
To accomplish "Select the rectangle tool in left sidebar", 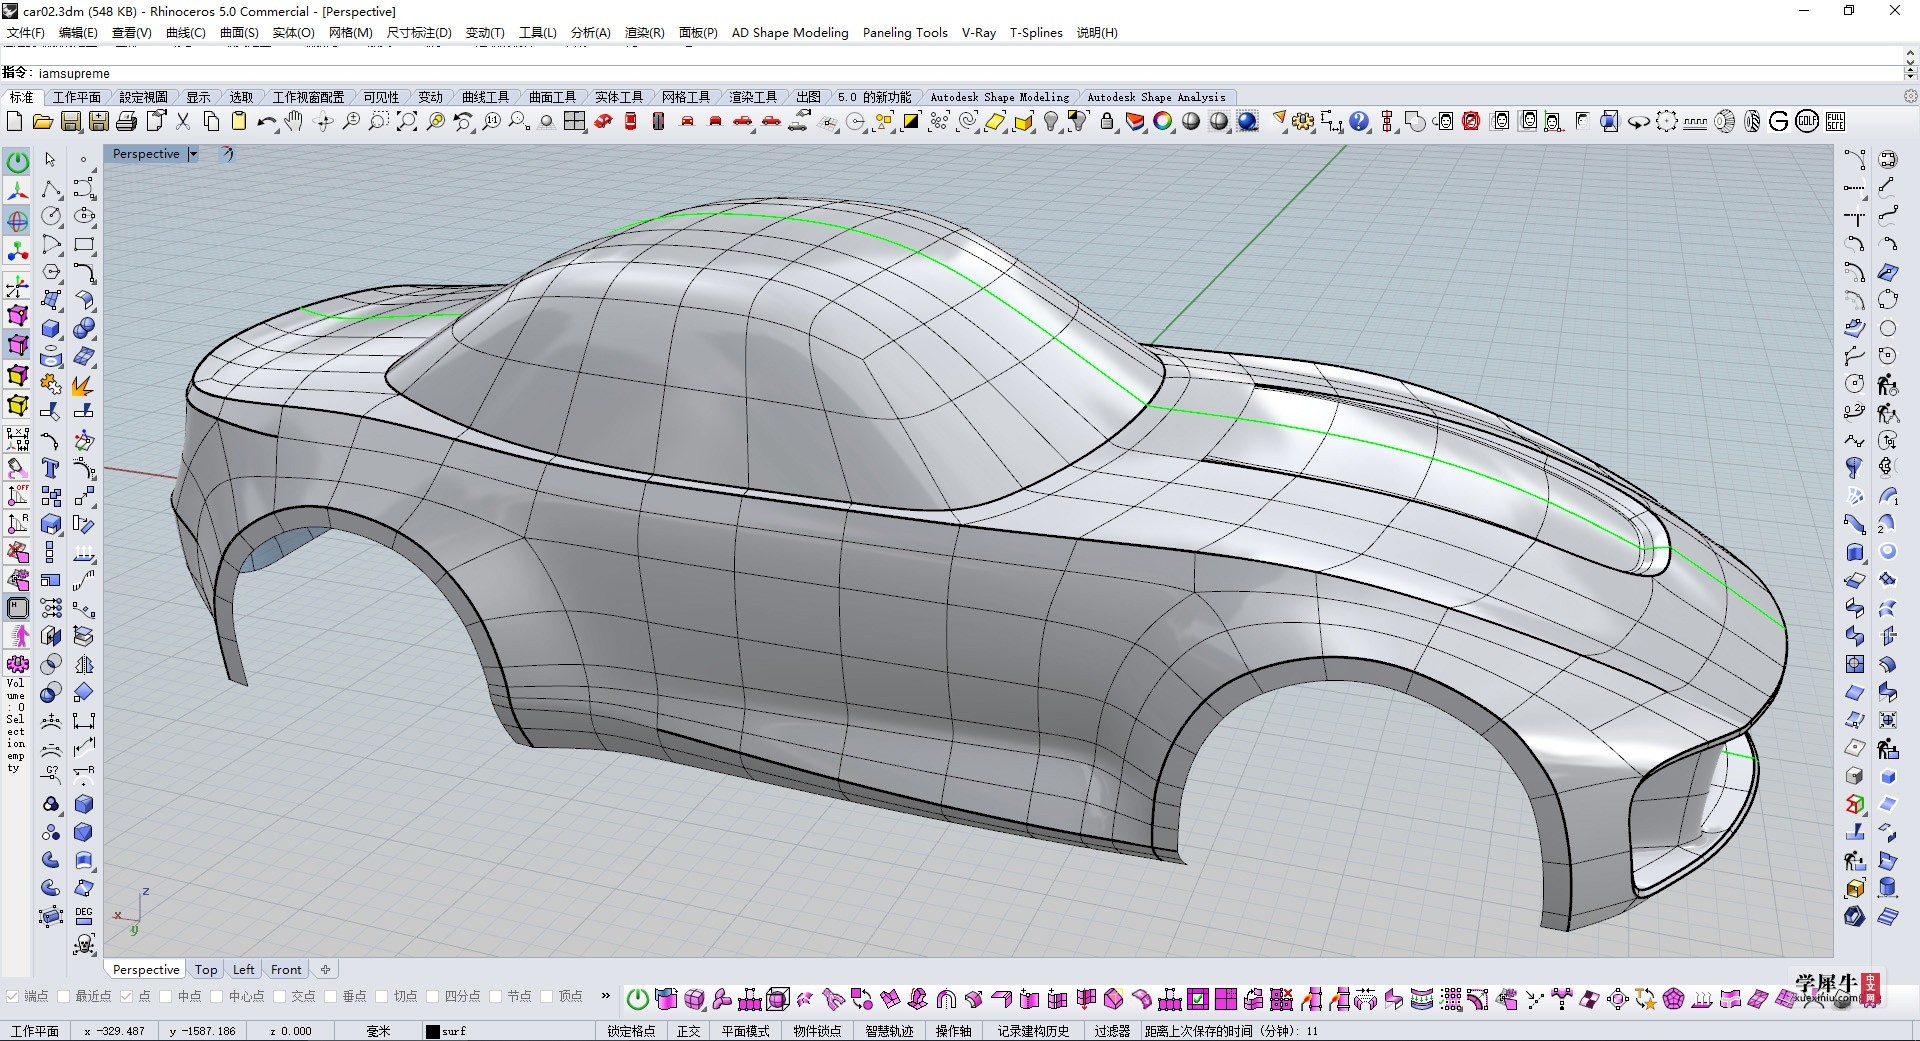I will pyautogui.click(x=84, y=244).
